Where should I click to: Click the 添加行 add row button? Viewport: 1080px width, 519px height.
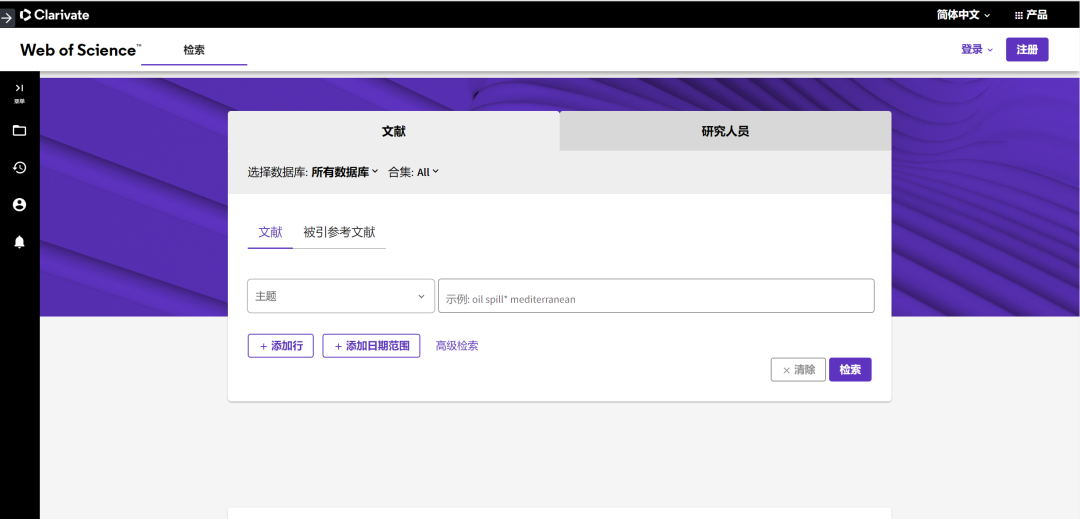pyautogui.click(x=281, y=346)
